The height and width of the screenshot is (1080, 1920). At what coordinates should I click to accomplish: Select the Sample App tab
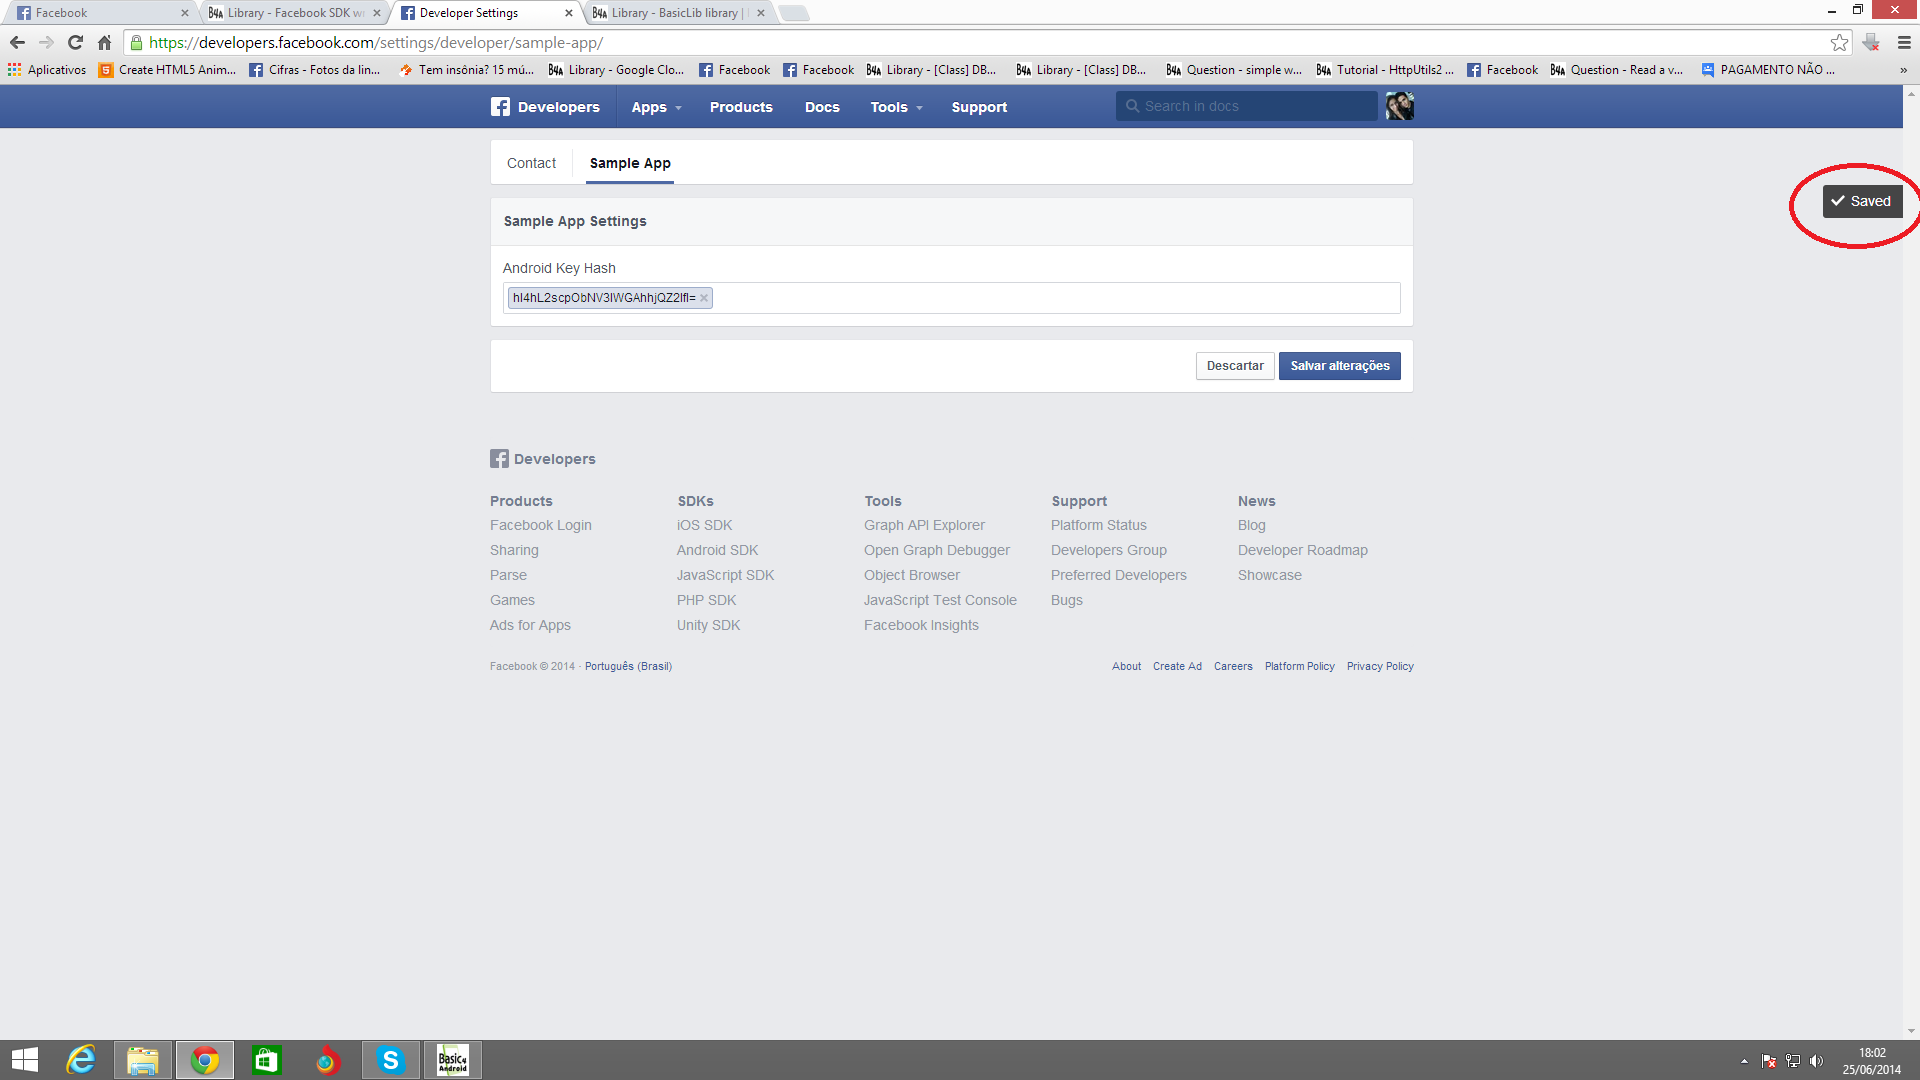[630, 163]
